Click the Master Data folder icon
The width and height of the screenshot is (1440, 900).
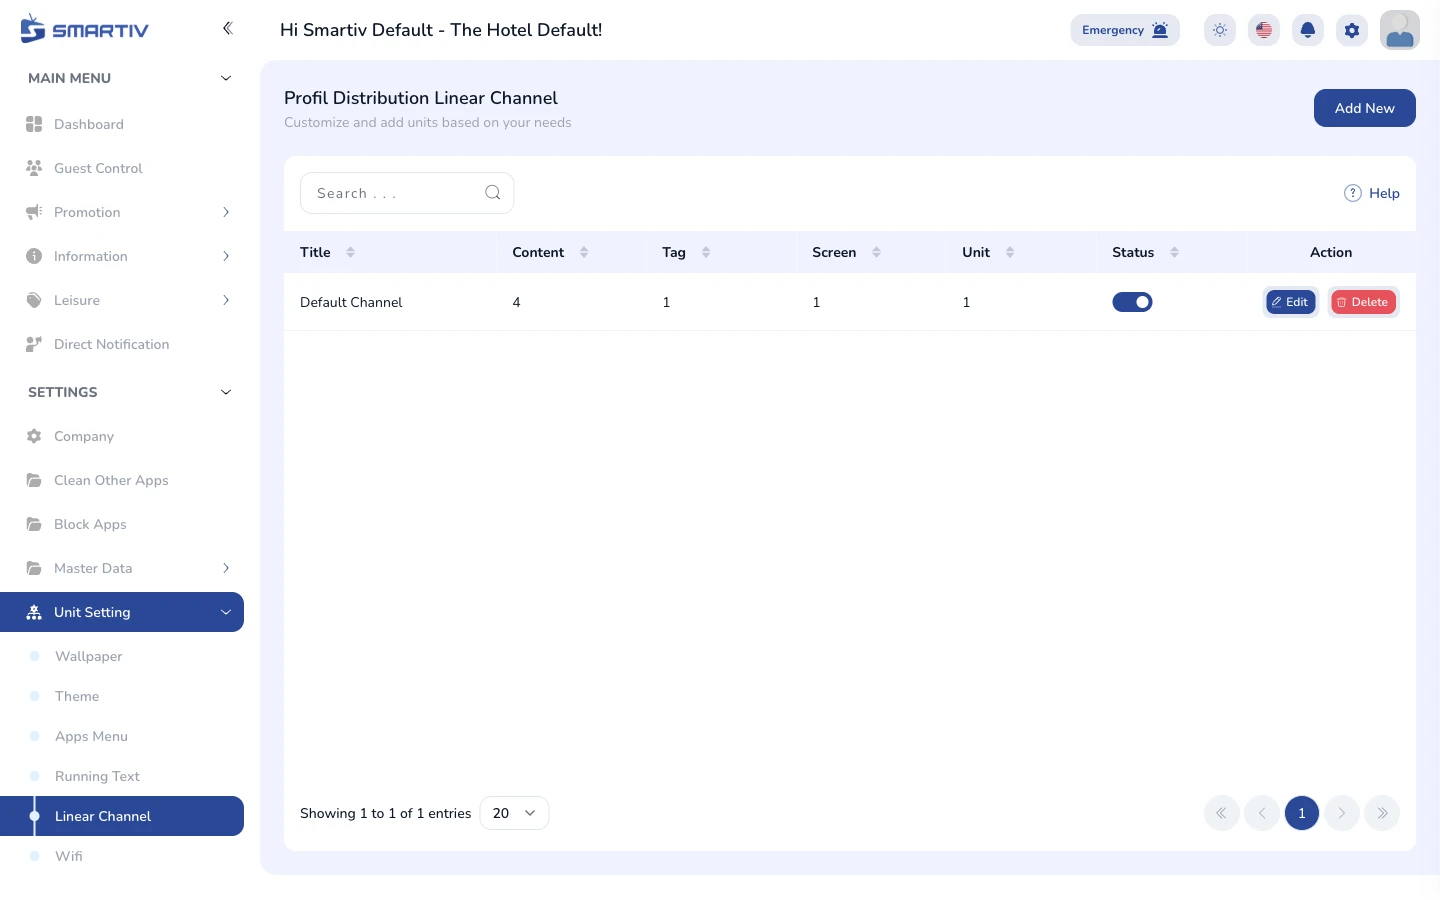pos(34,568)
